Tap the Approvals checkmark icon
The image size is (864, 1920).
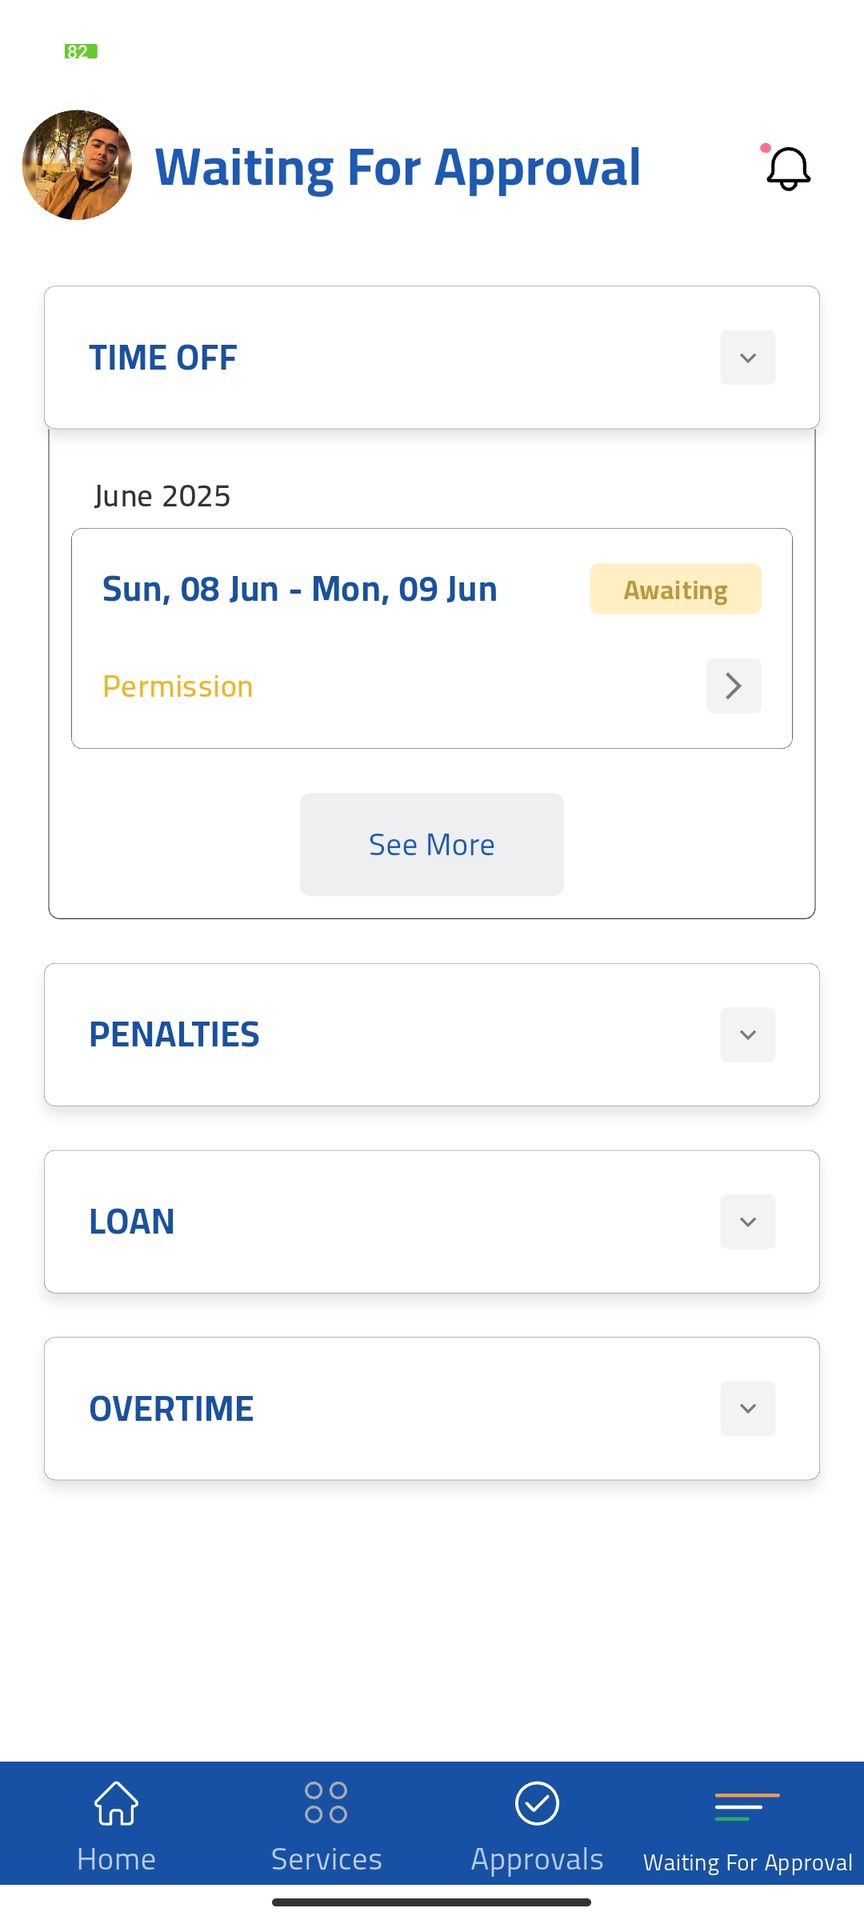tap(537, 1803)
